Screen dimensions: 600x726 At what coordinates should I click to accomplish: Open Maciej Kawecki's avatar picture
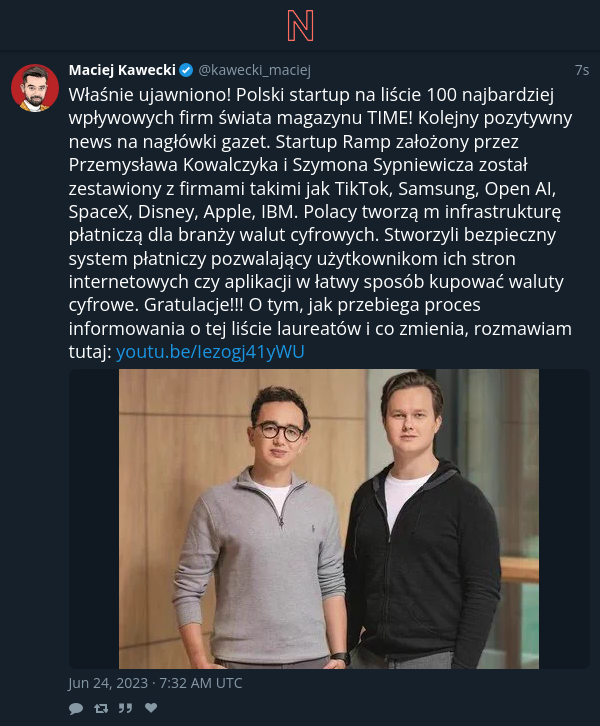coord(35,88)
